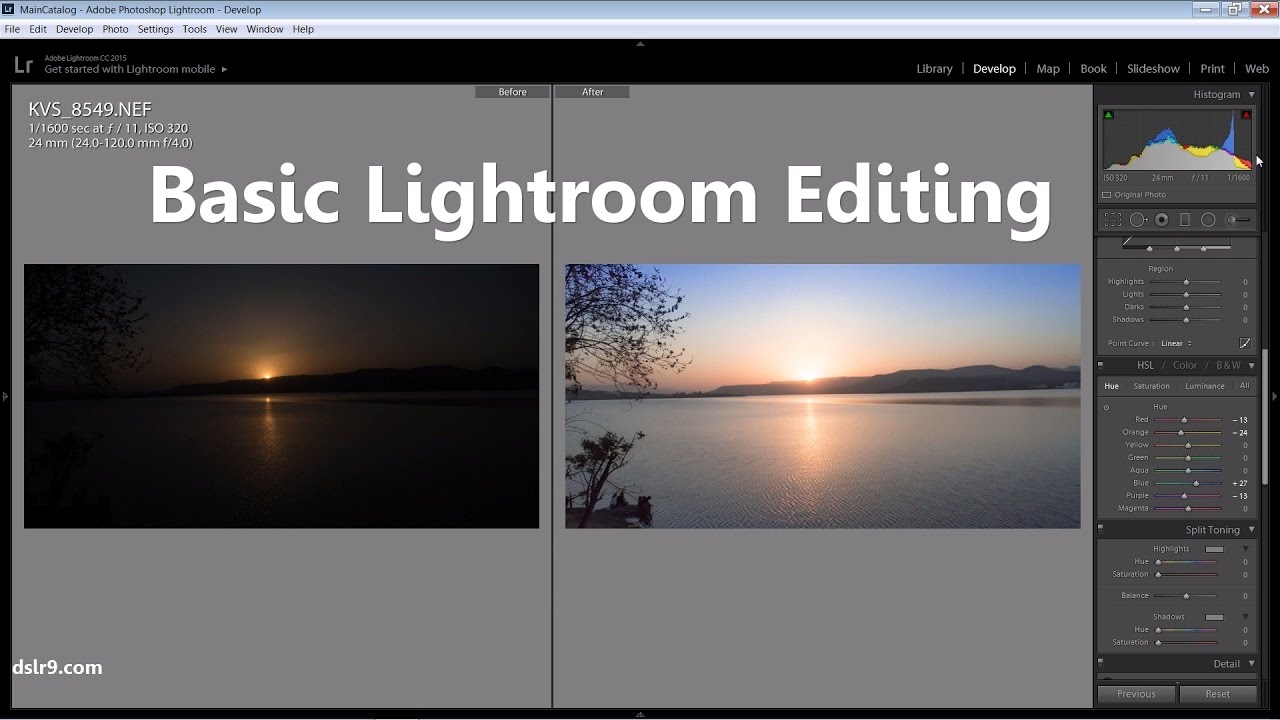This screenshot has height=720, width=1280.
Task: Click the Orange hue slider handle
Action: (1181, 433)
